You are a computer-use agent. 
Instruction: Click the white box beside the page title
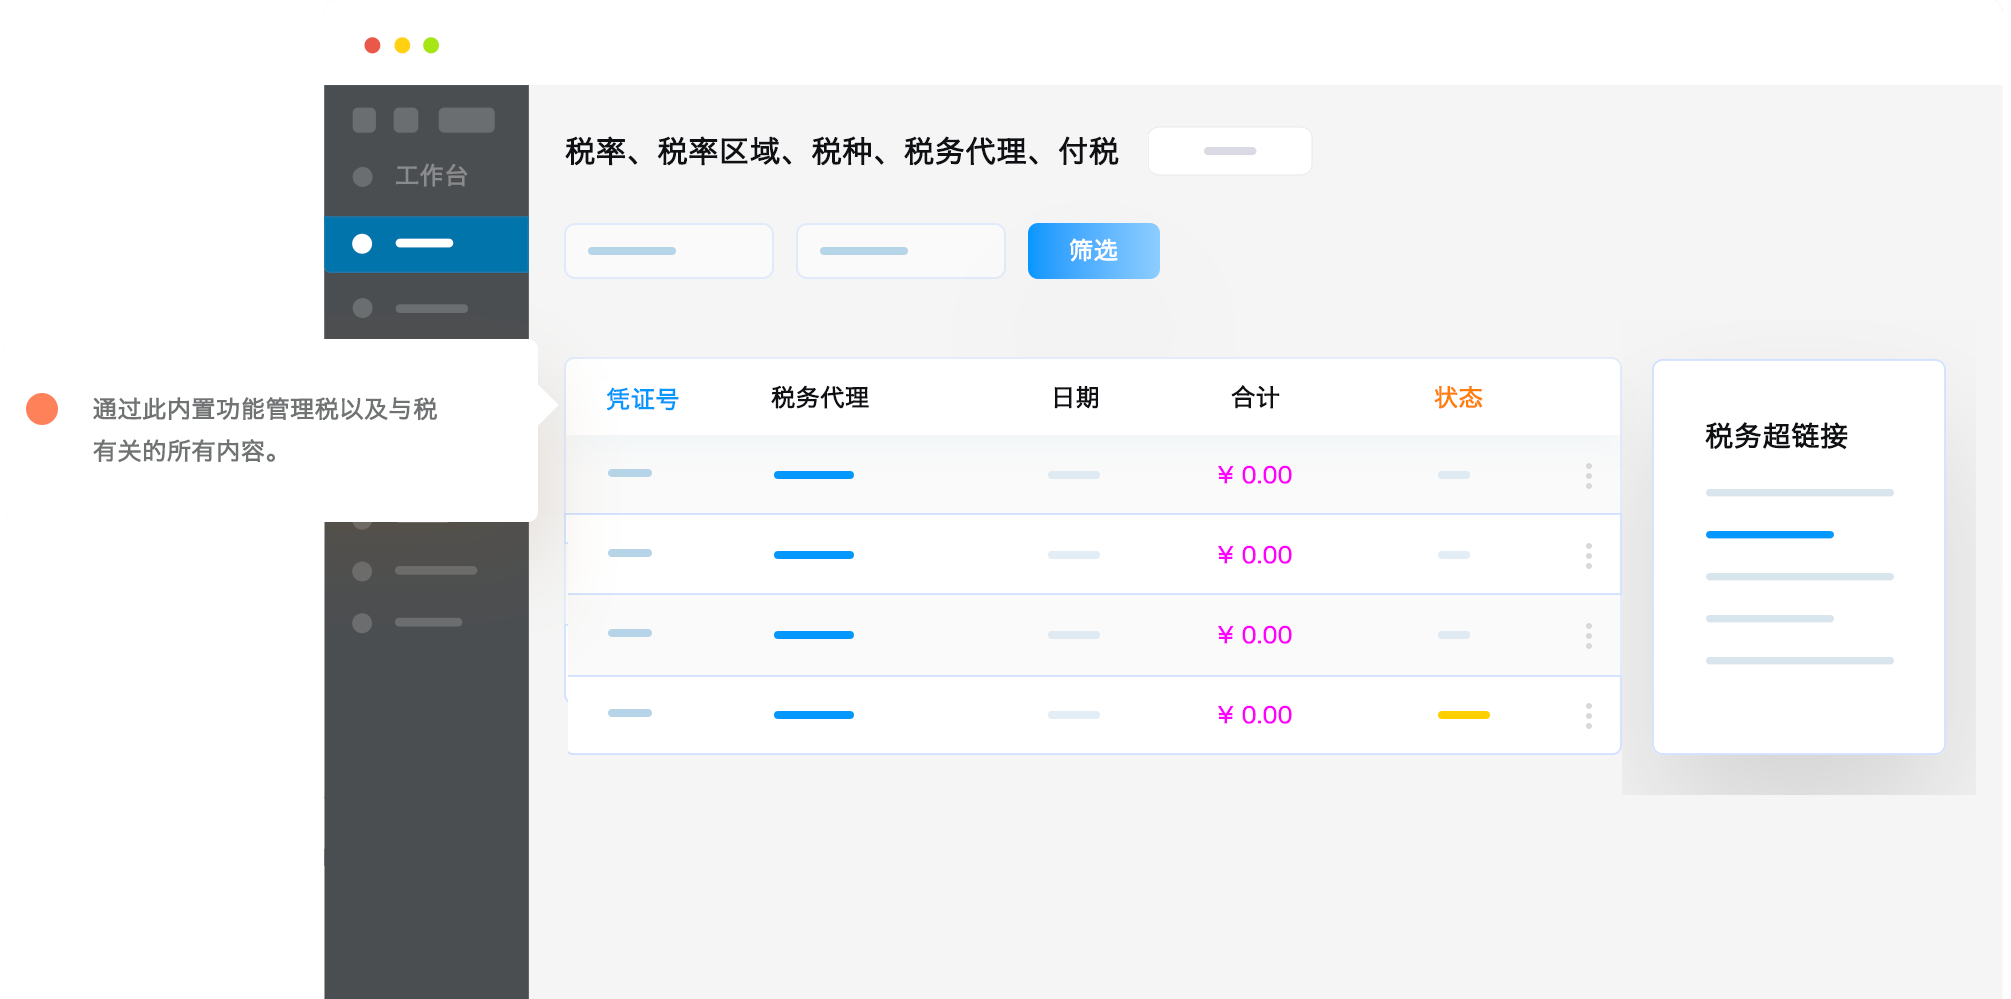coord(1230,151)
